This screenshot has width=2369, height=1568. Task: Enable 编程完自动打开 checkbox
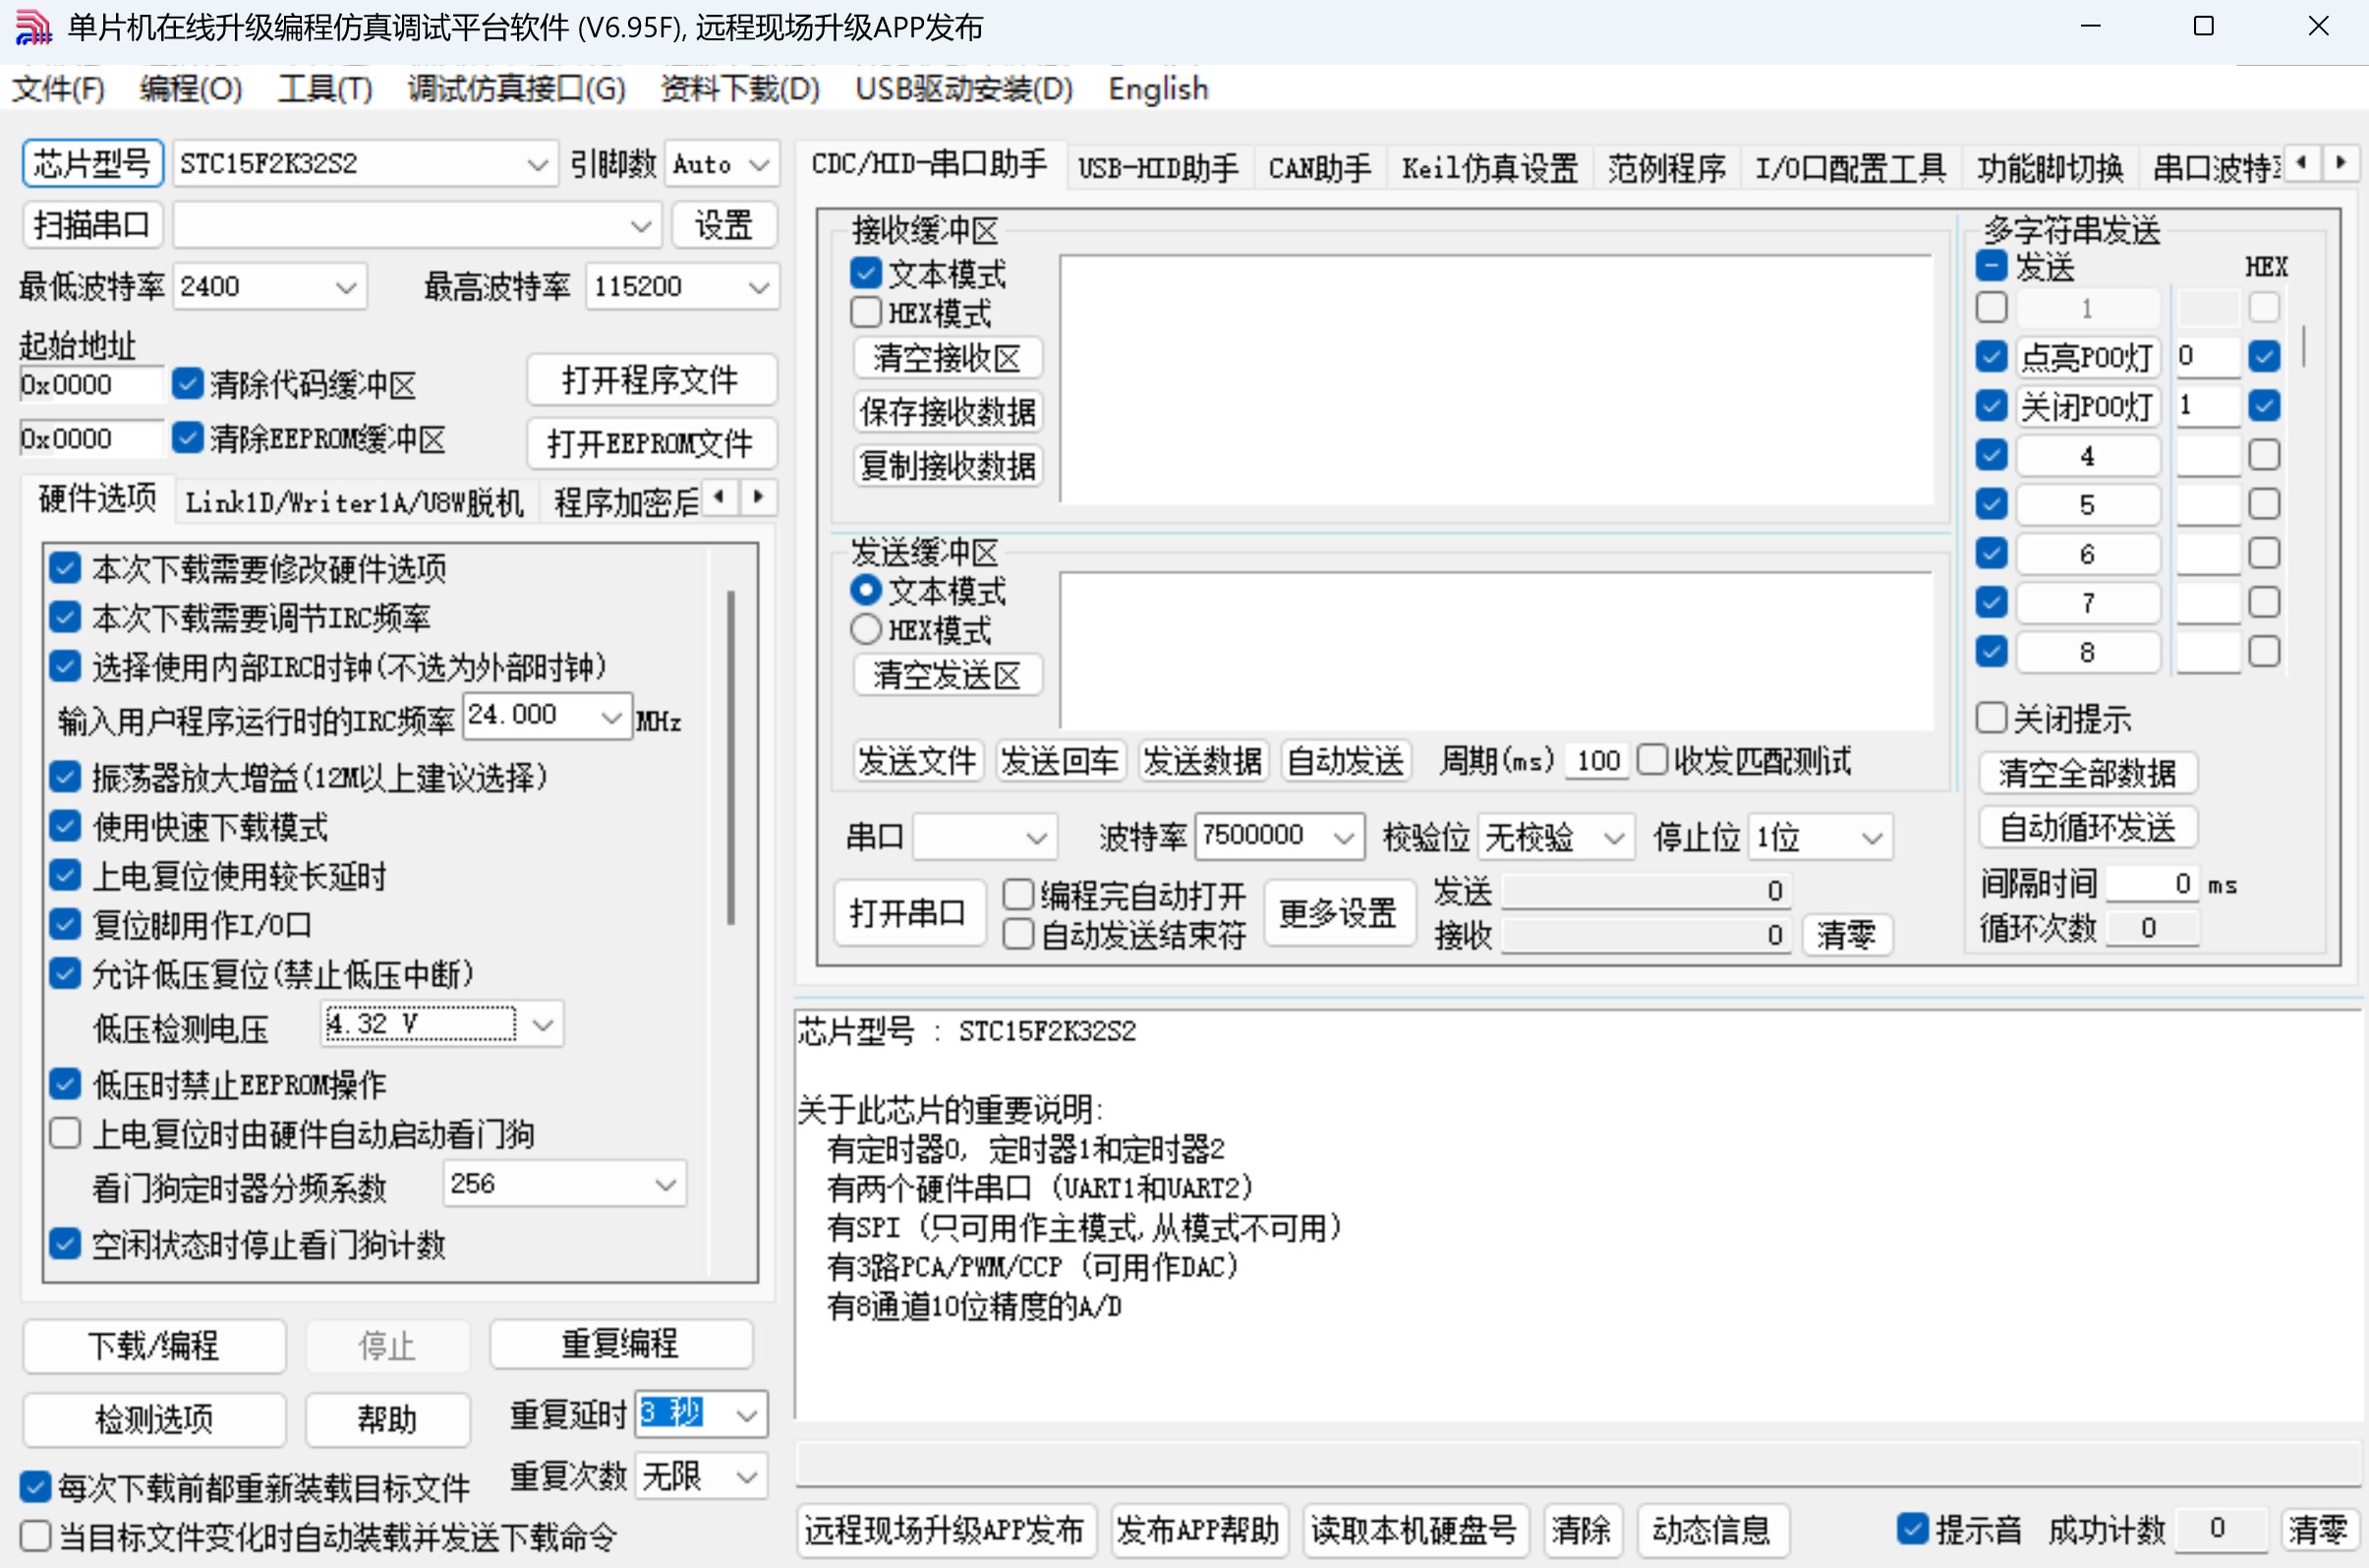[x=1018, y=893]
